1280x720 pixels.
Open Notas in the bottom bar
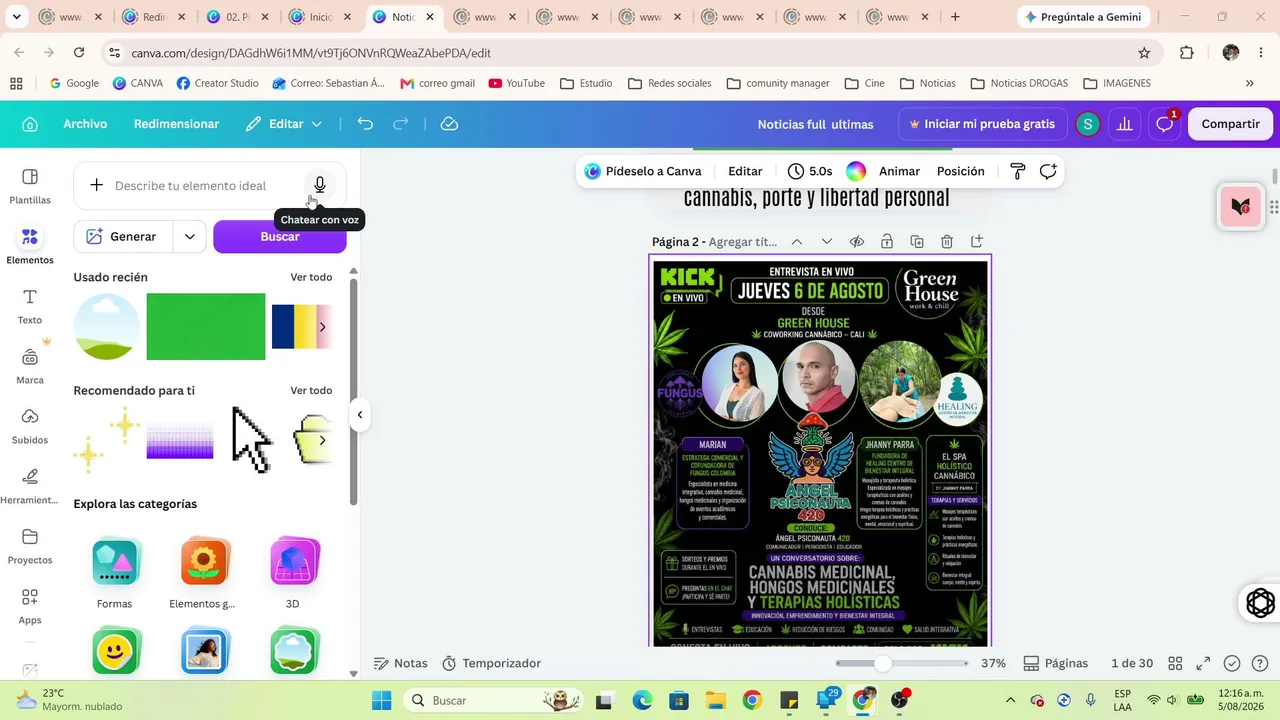coord(400,663)
